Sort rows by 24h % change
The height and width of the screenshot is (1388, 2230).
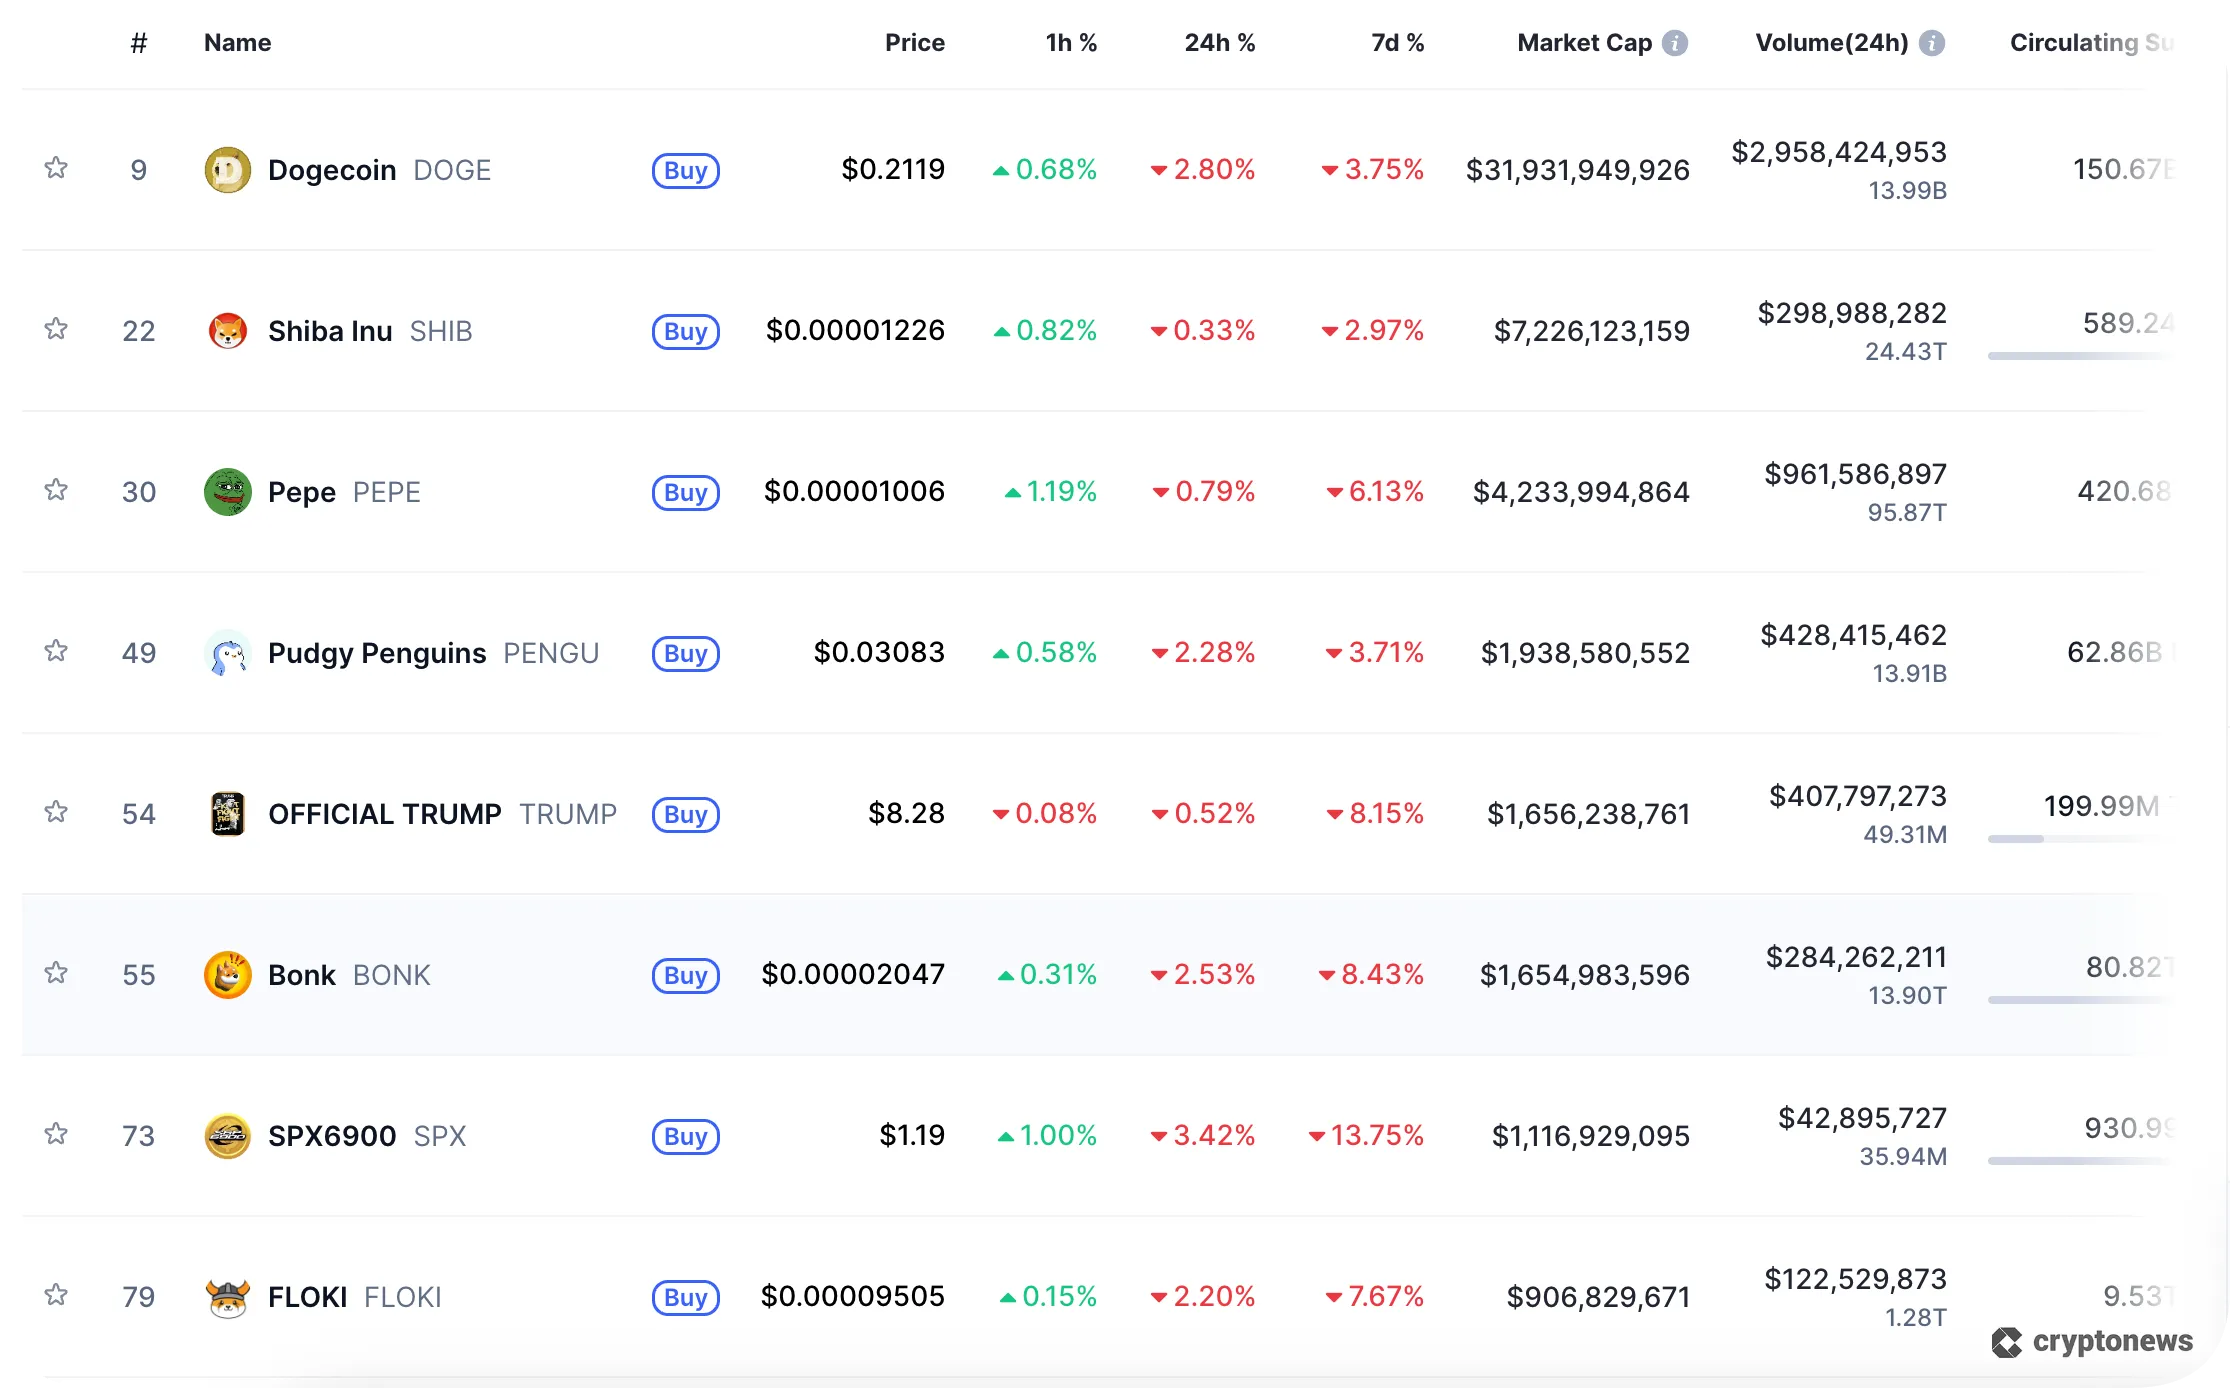tap(1220, 43)
